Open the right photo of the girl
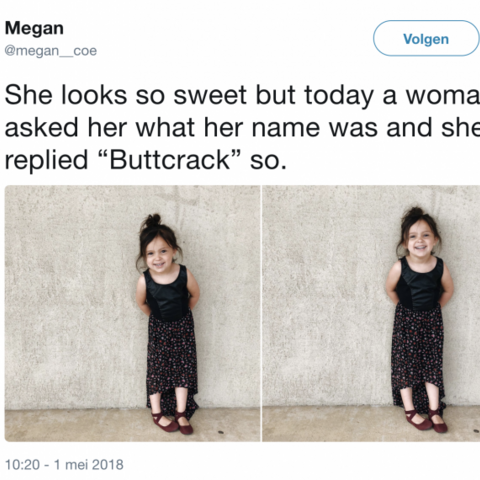 [x=371, y=313]
